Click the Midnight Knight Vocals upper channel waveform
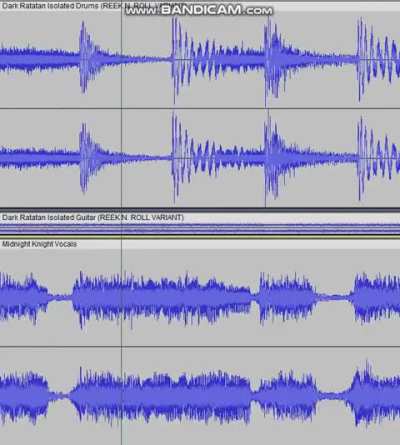This screenshot has width=400, height=445. (200, 298)
